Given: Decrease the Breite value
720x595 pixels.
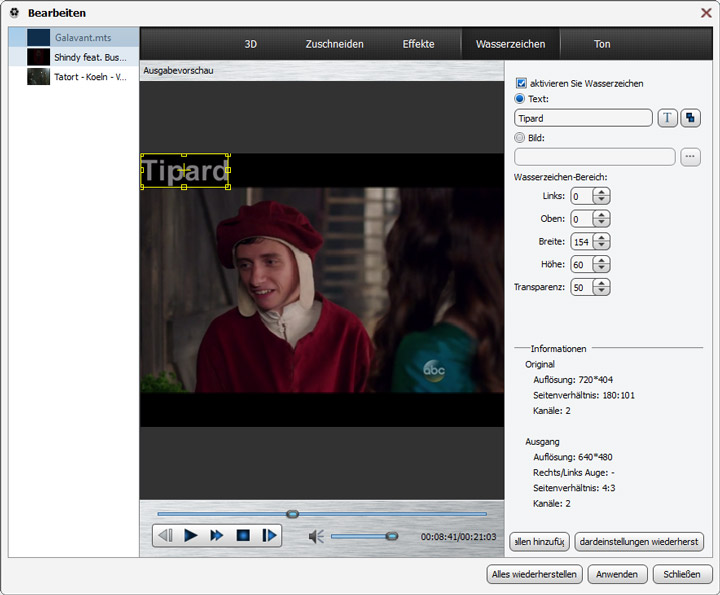Looking at the screenshot, I should pos(601,246).
